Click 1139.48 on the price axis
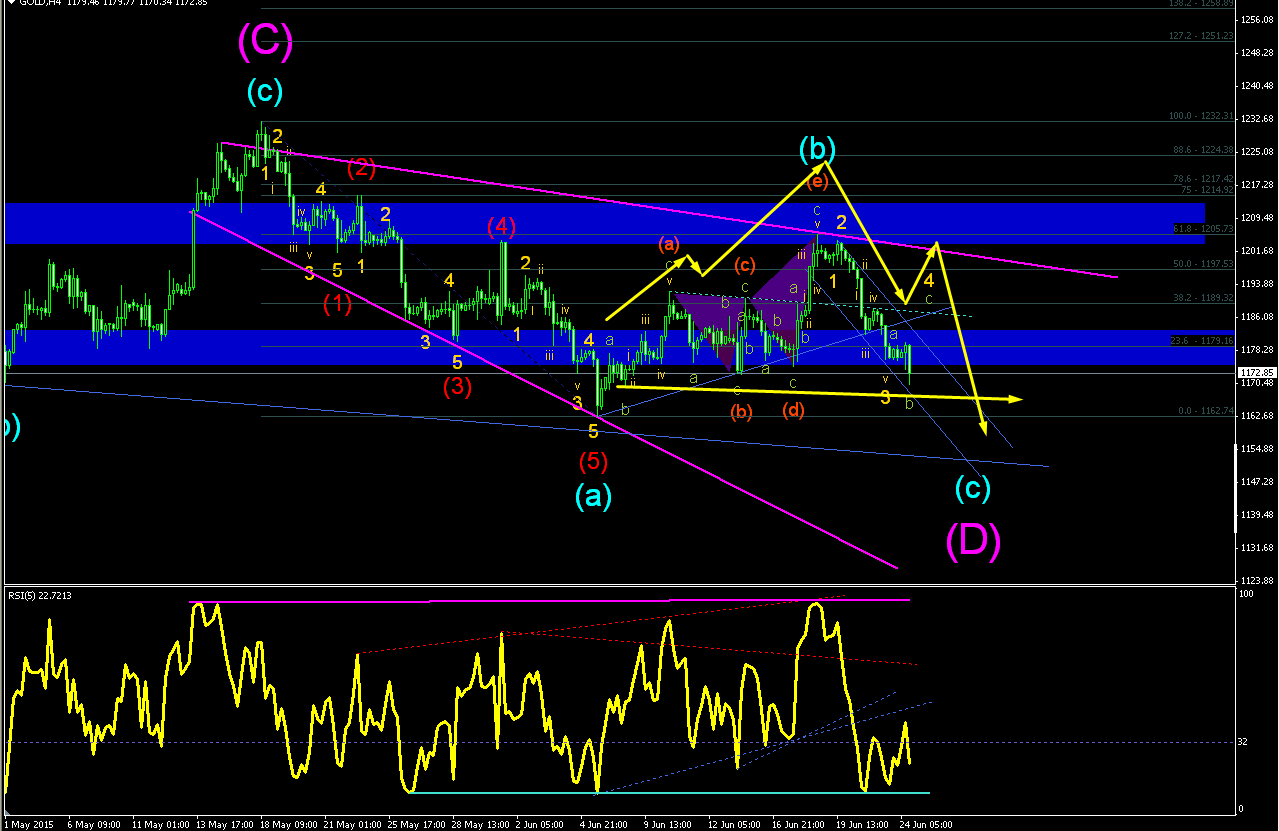 1257,515
